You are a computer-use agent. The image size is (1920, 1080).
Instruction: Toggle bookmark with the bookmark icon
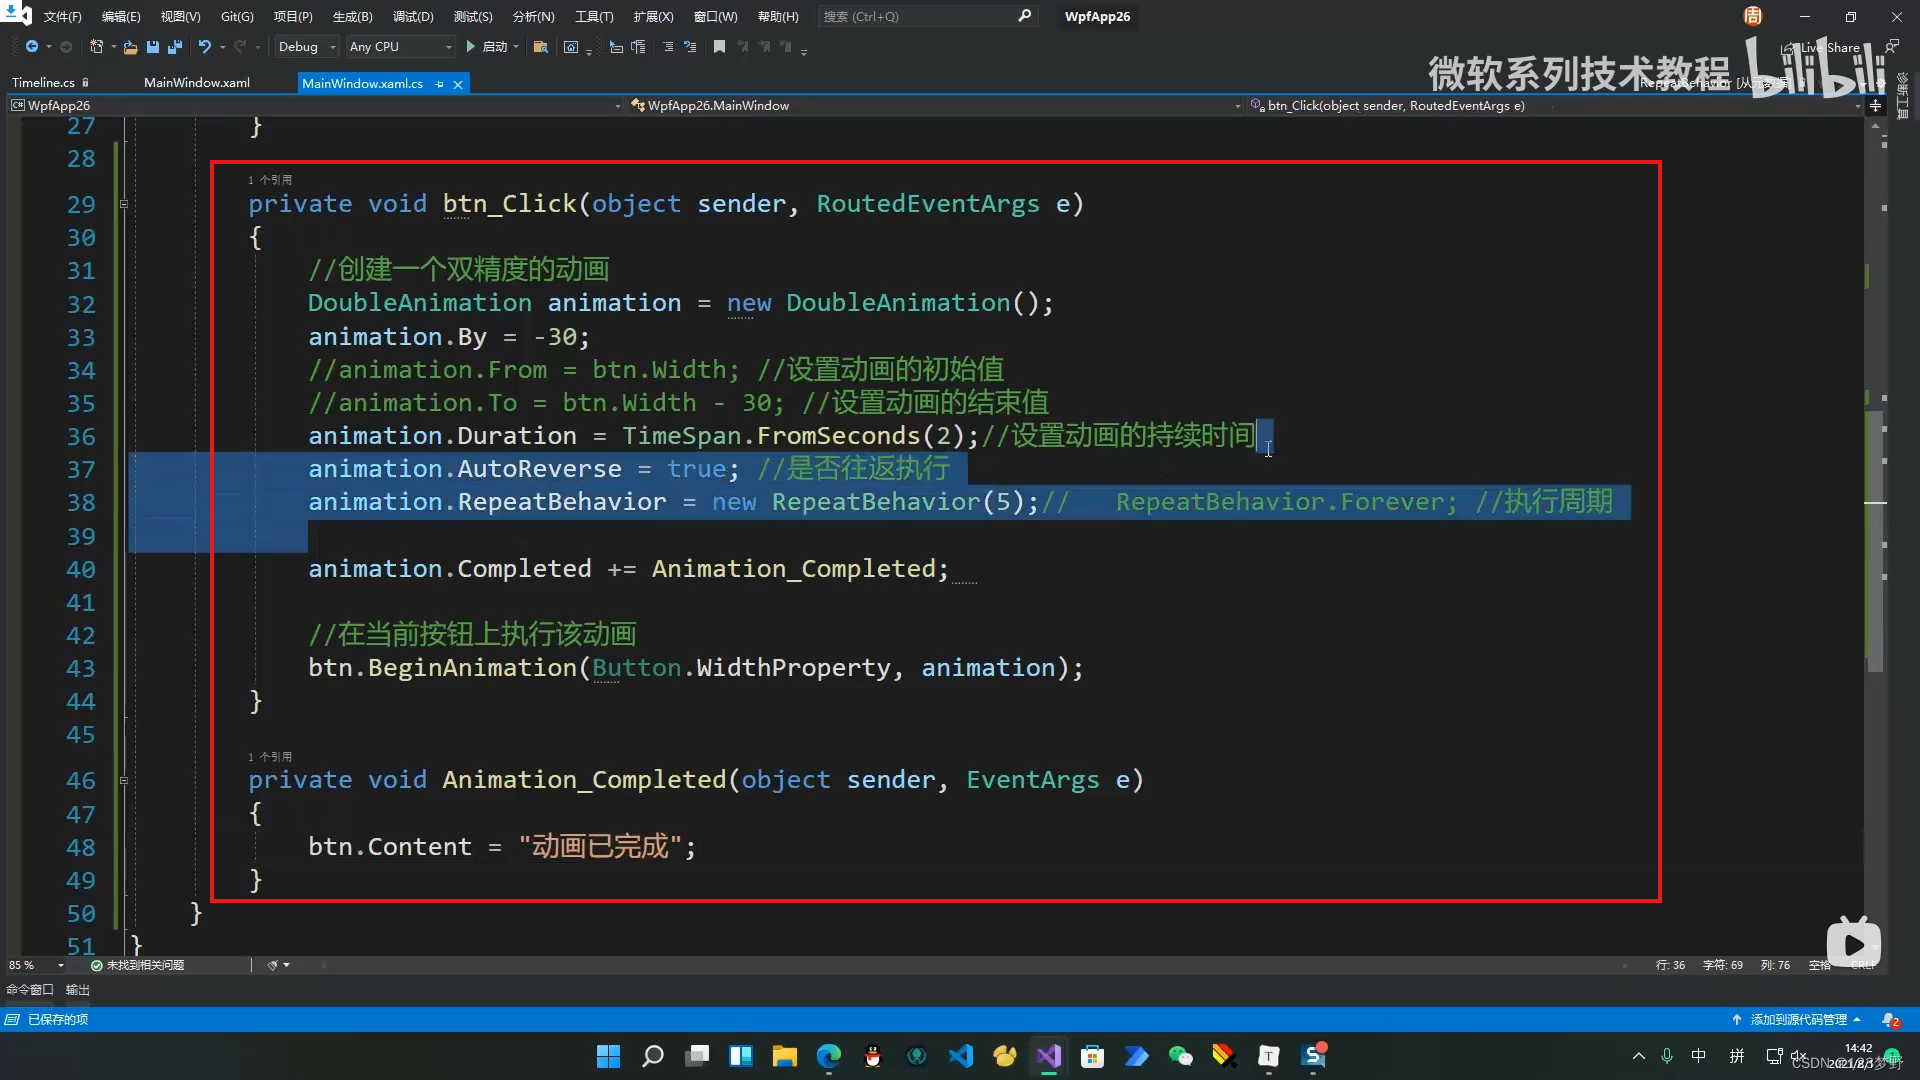(719, 47)
